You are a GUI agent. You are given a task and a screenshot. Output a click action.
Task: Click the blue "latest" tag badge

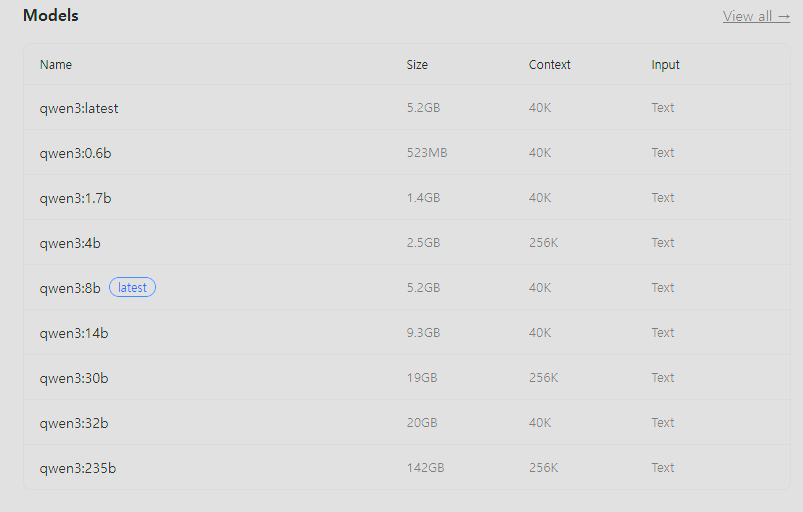(132, 288)
